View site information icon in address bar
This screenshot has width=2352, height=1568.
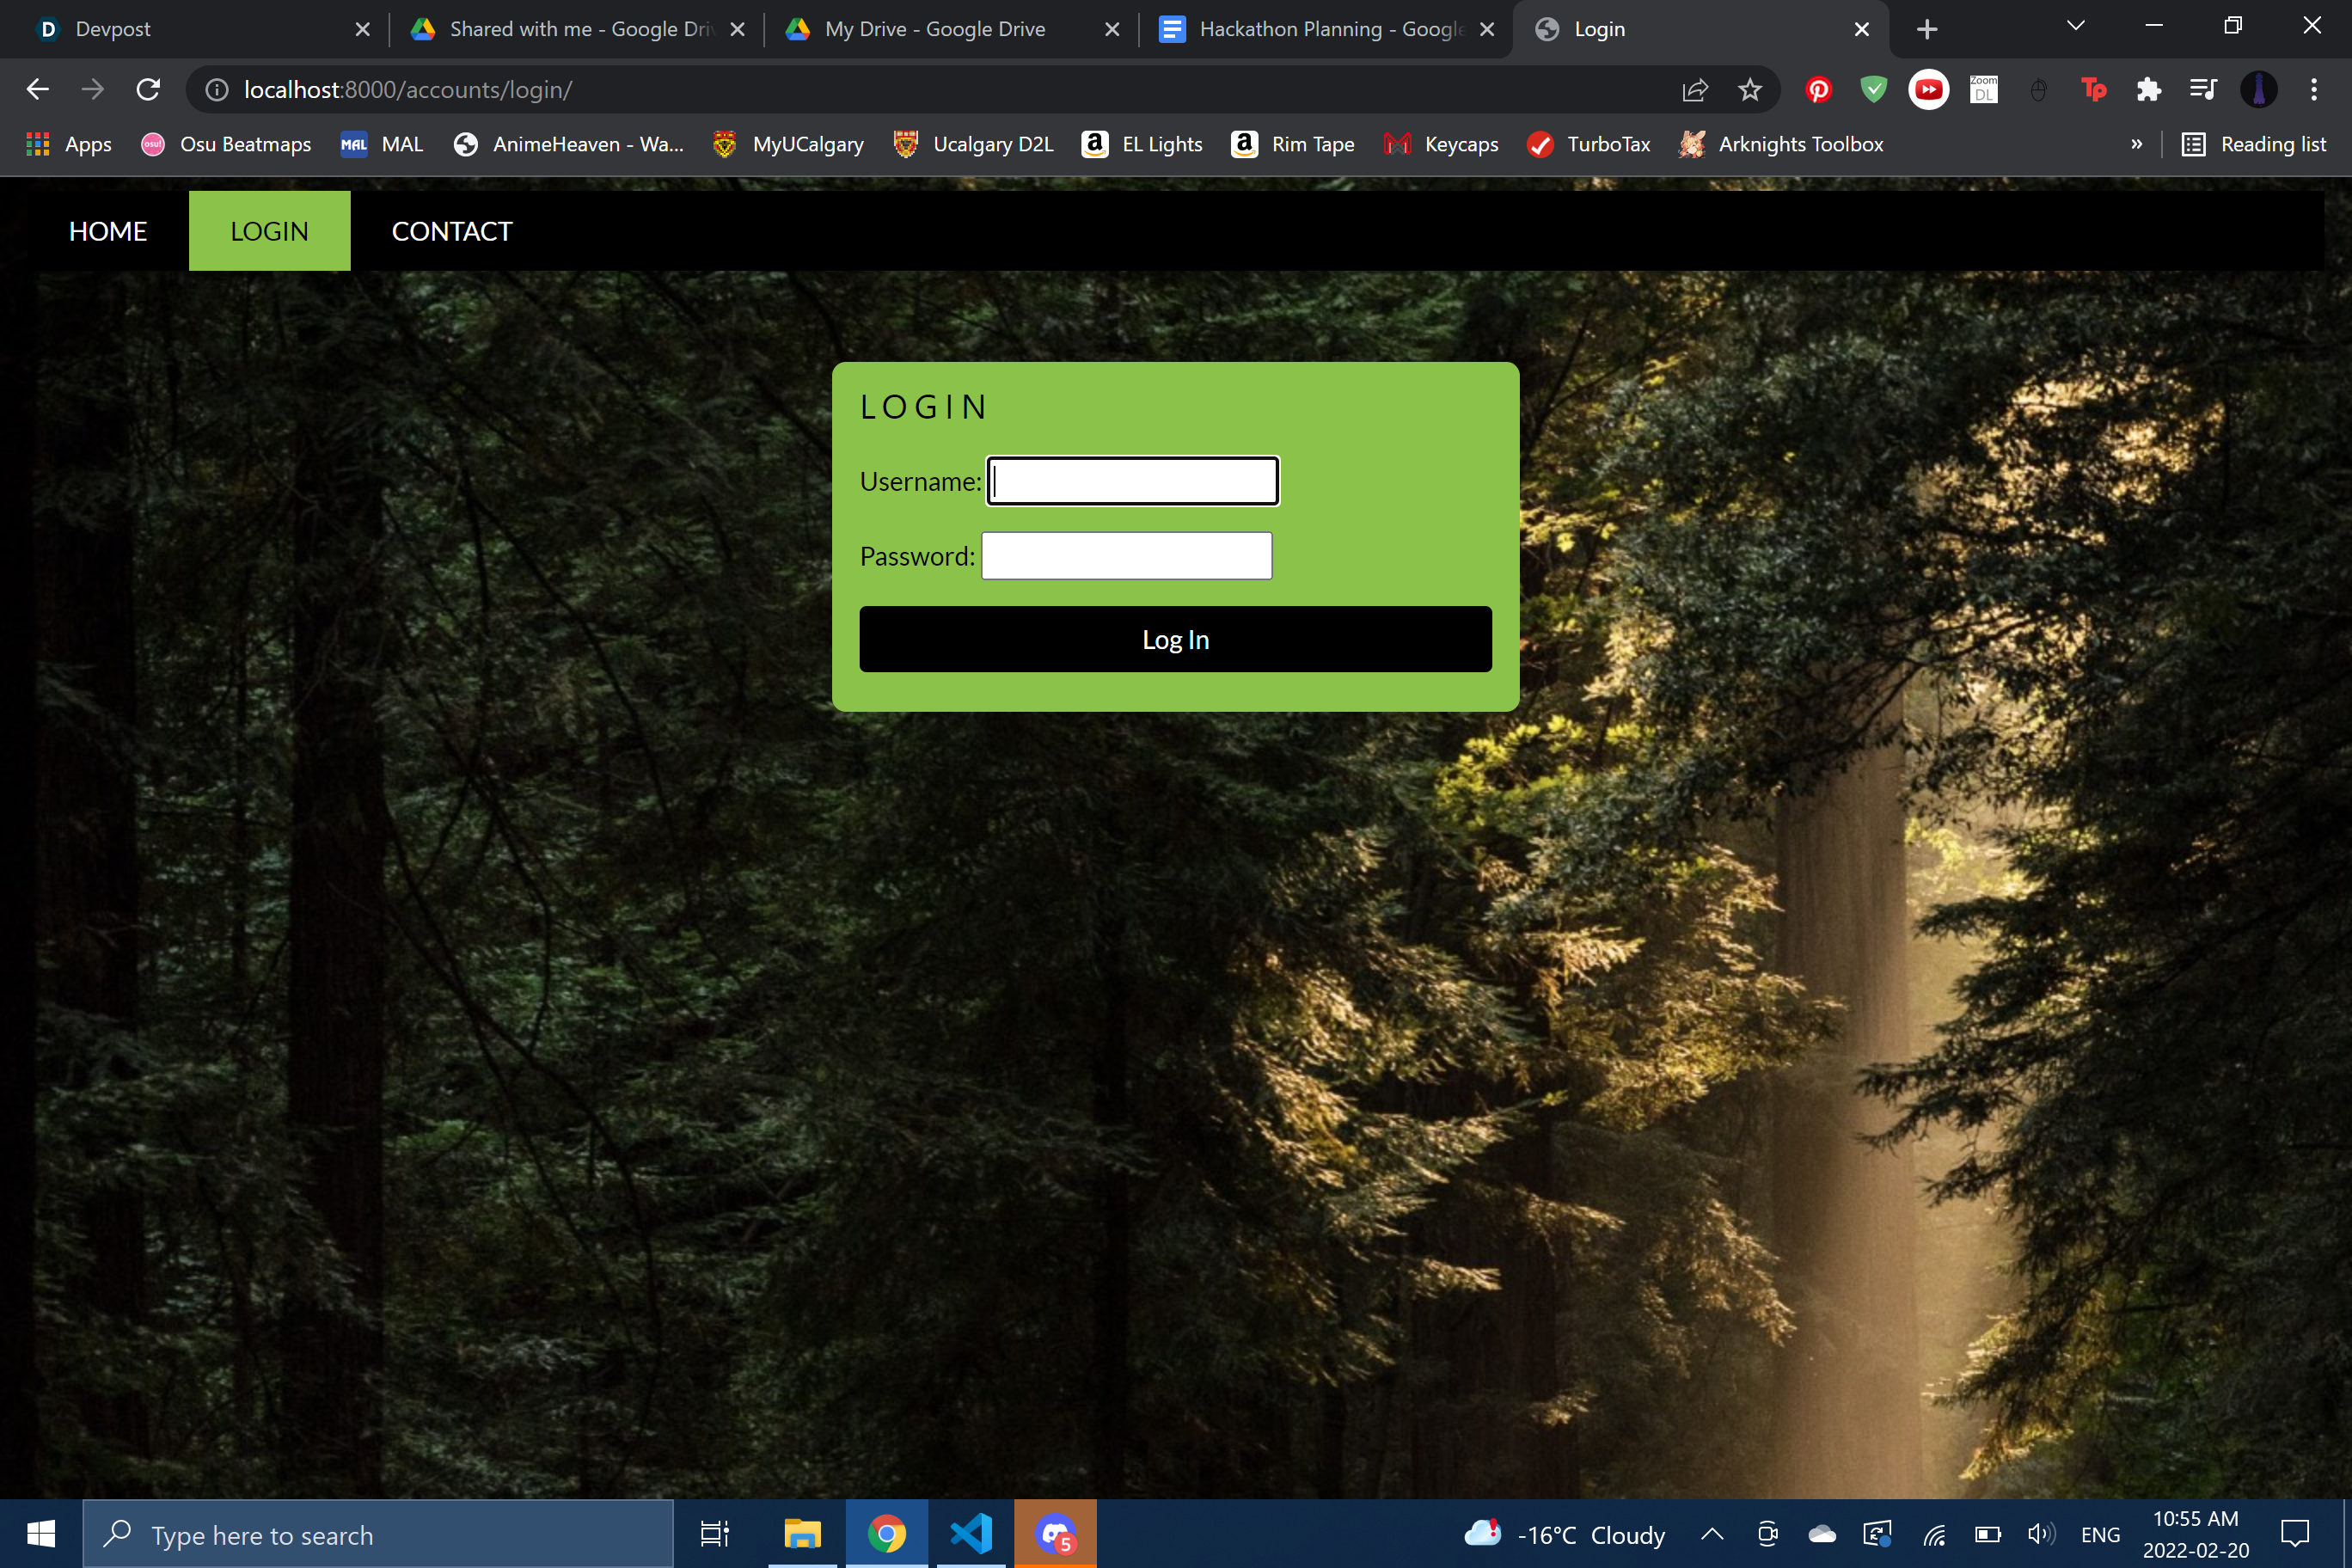point(216,90)
